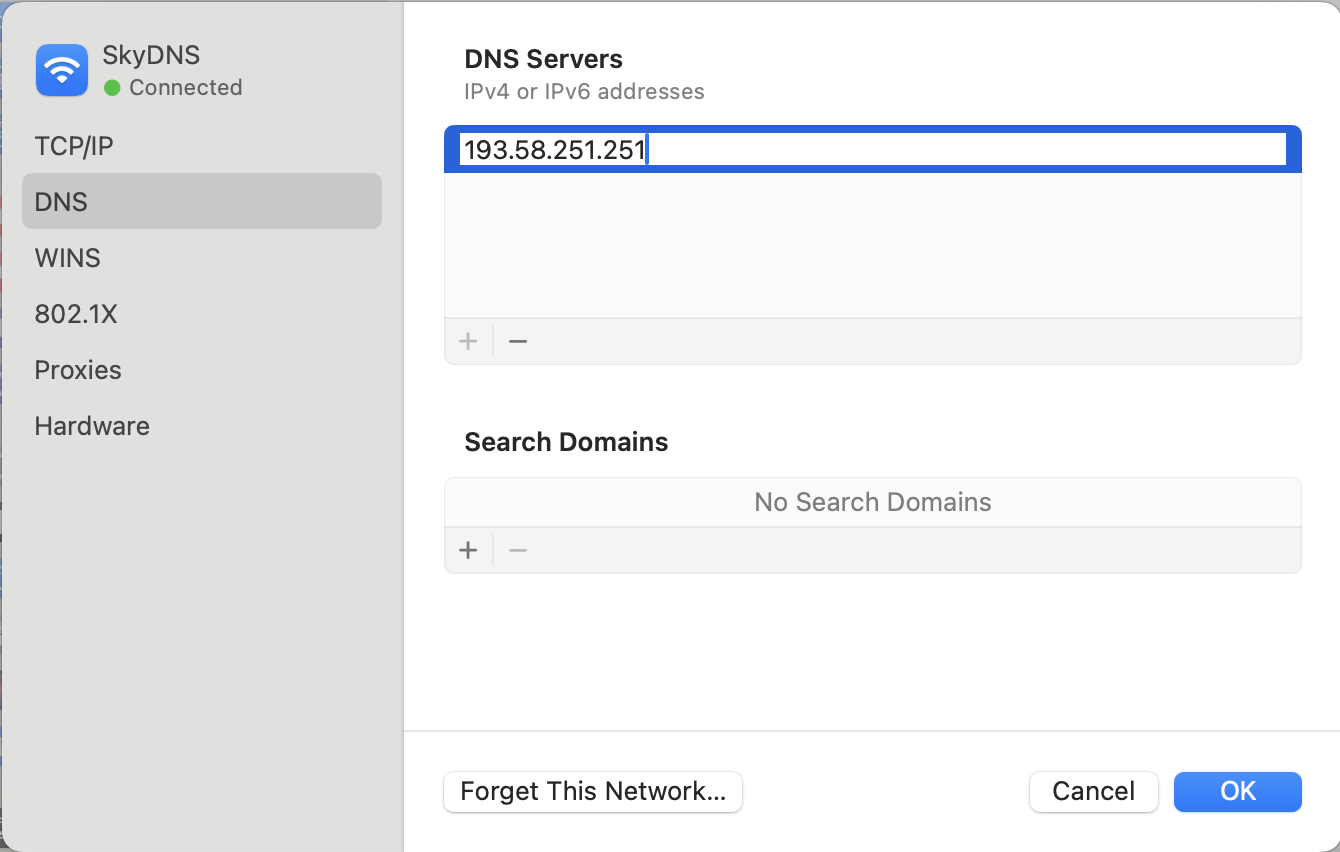The height and width of the screenshot is (852, 1340).
Task: Click the blue Wi-Fi network icon
Action: click(x=62, y=70)
